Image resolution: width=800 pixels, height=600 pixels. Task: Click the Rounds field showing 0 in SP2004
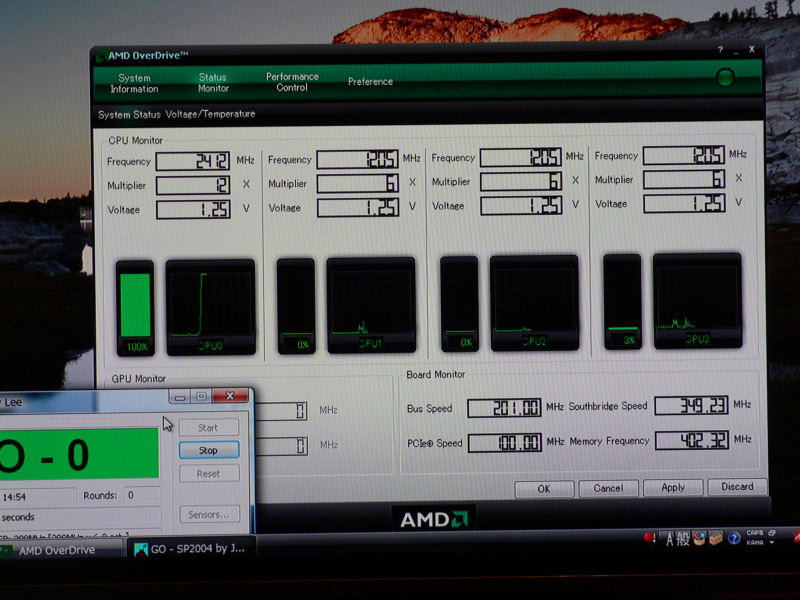(x=142, y=495)
